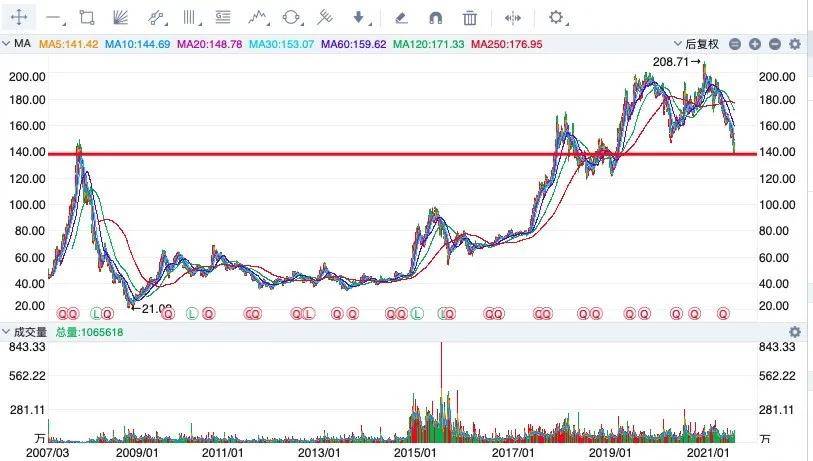Click the 2021/01 date axis label
The width and height of the screenshot is (813, 461).
pyautogui.click(x=708, y=452)
